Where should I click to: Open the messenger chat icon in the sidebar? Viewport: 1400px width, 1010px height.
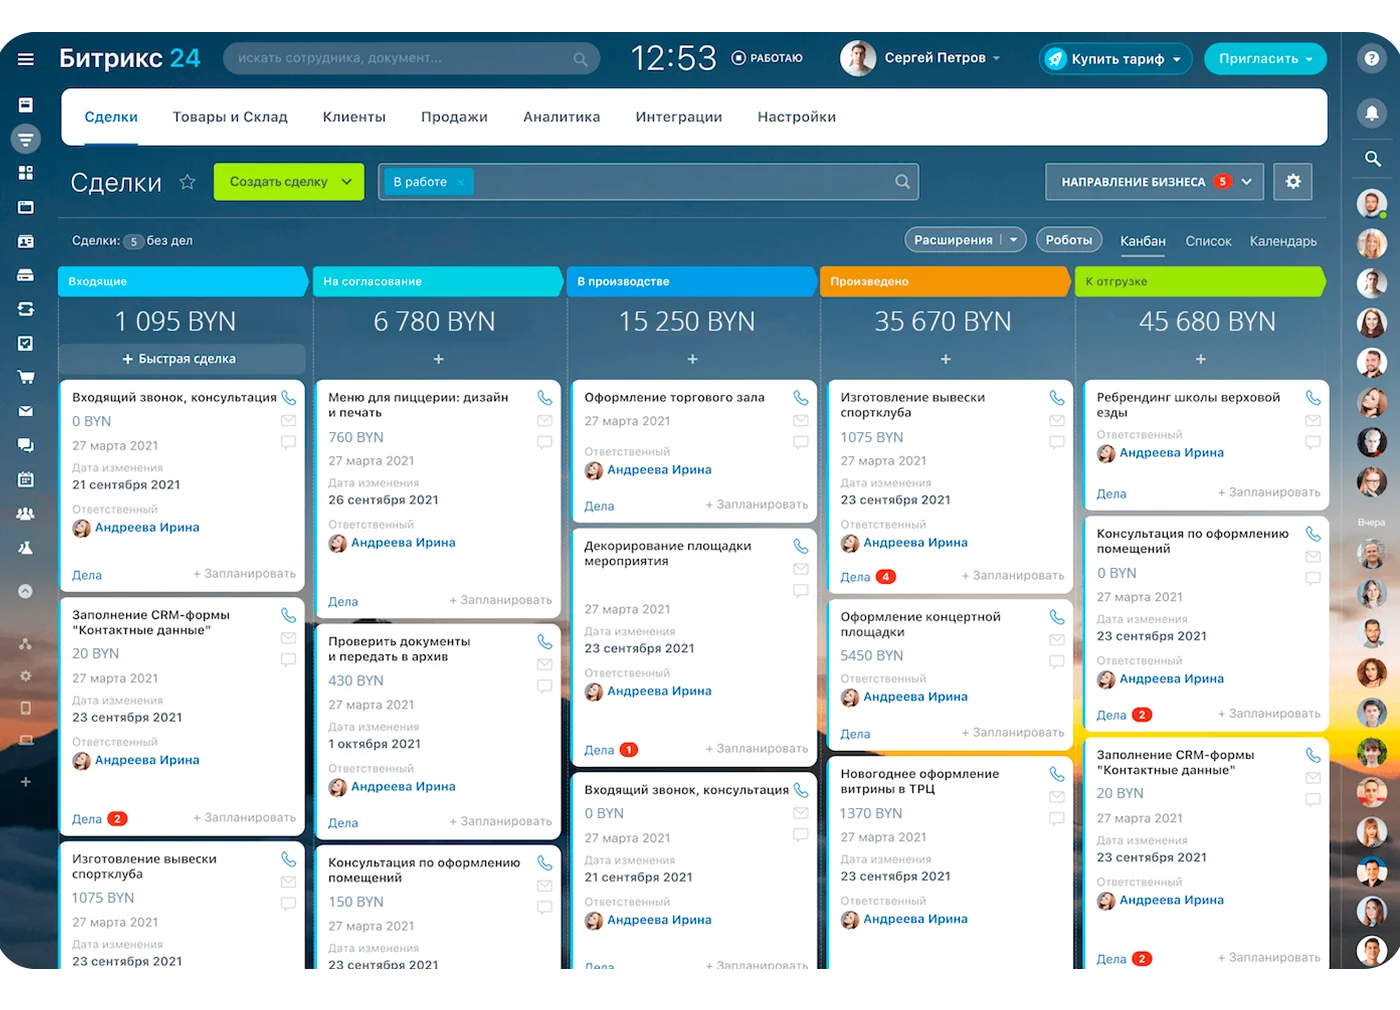tap(25, 445)
